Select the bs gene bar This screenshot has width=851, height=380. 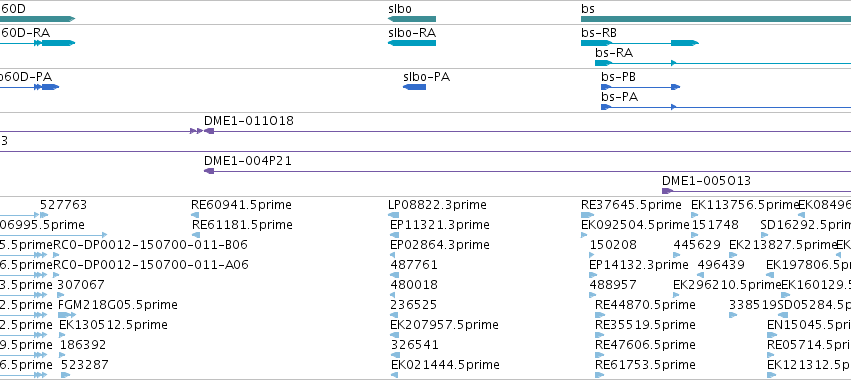point(716,19)
